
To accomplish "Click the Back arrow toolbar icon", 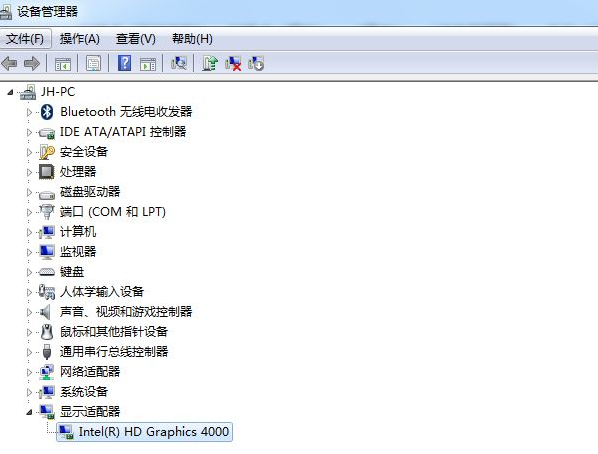I will (x=9, y=63).
